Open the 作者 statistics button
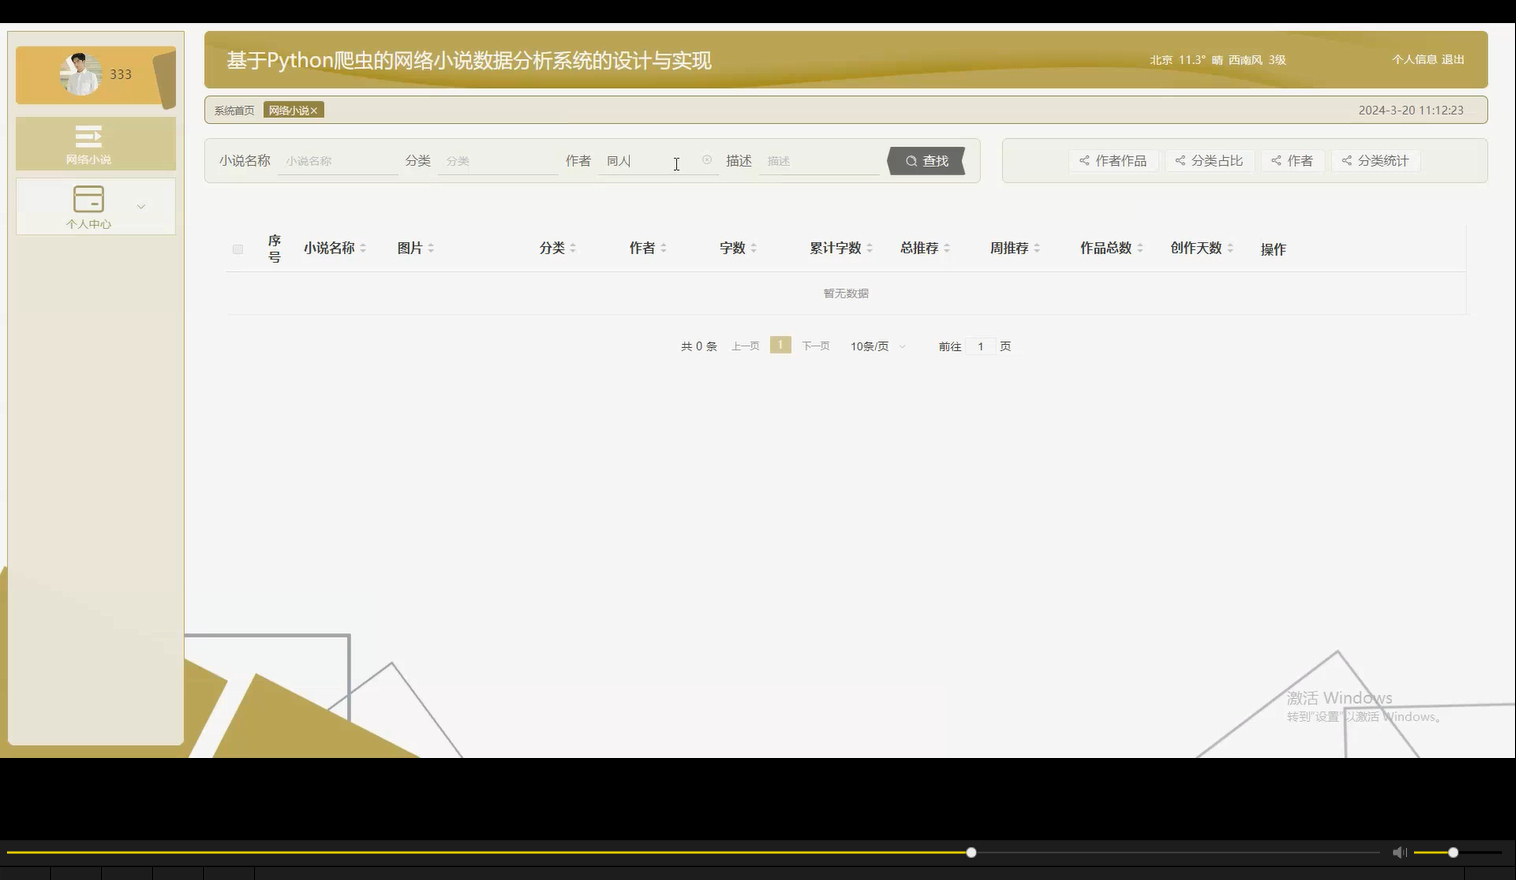The width and height of the screenshot is (1516, 880). 1292,161
